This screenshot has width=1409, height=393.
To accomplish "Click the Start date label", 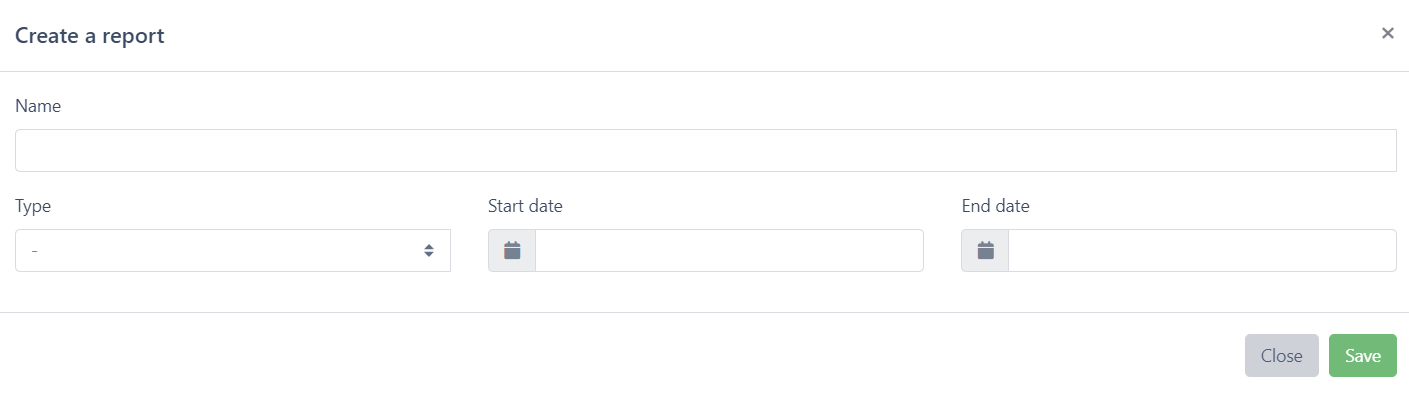I will pos(525,206).
